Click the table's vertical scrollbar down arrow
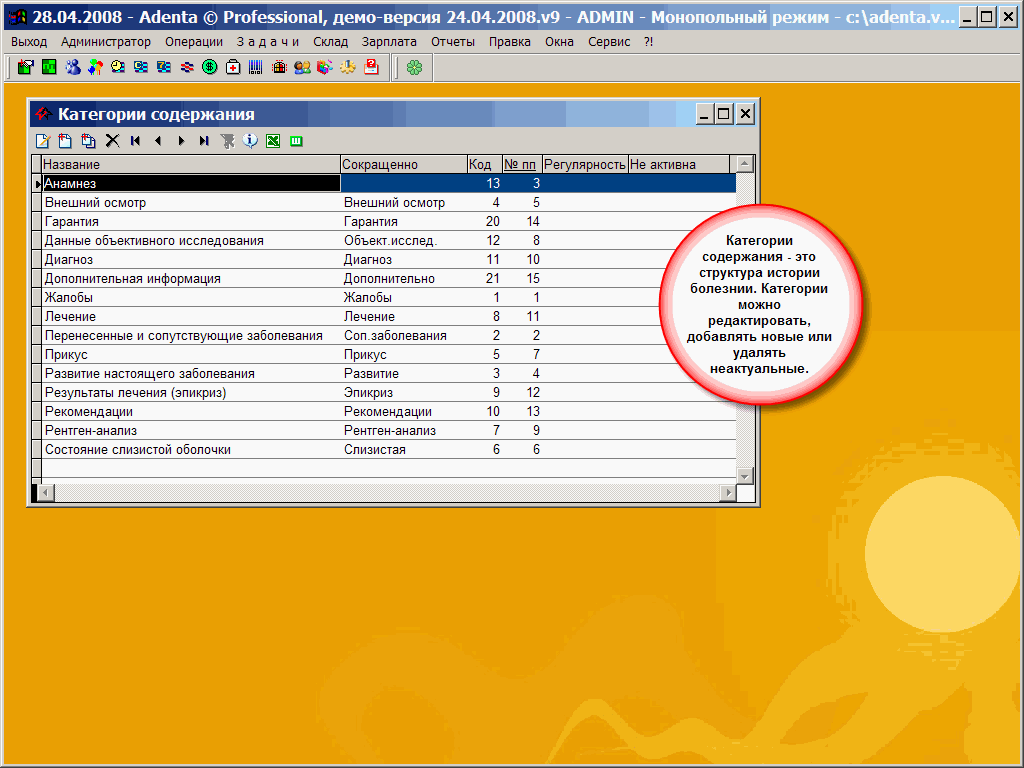 click(744, 475)
